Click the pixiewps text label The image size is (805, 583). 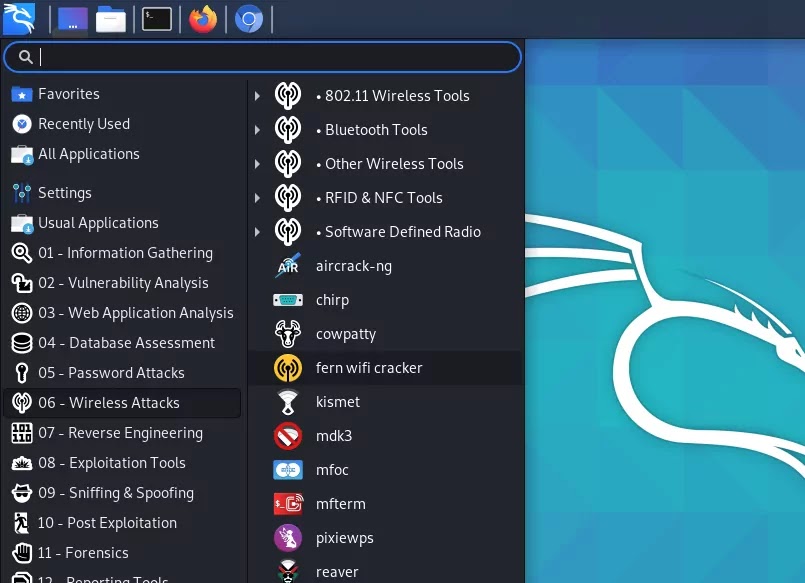pos(344,538)
